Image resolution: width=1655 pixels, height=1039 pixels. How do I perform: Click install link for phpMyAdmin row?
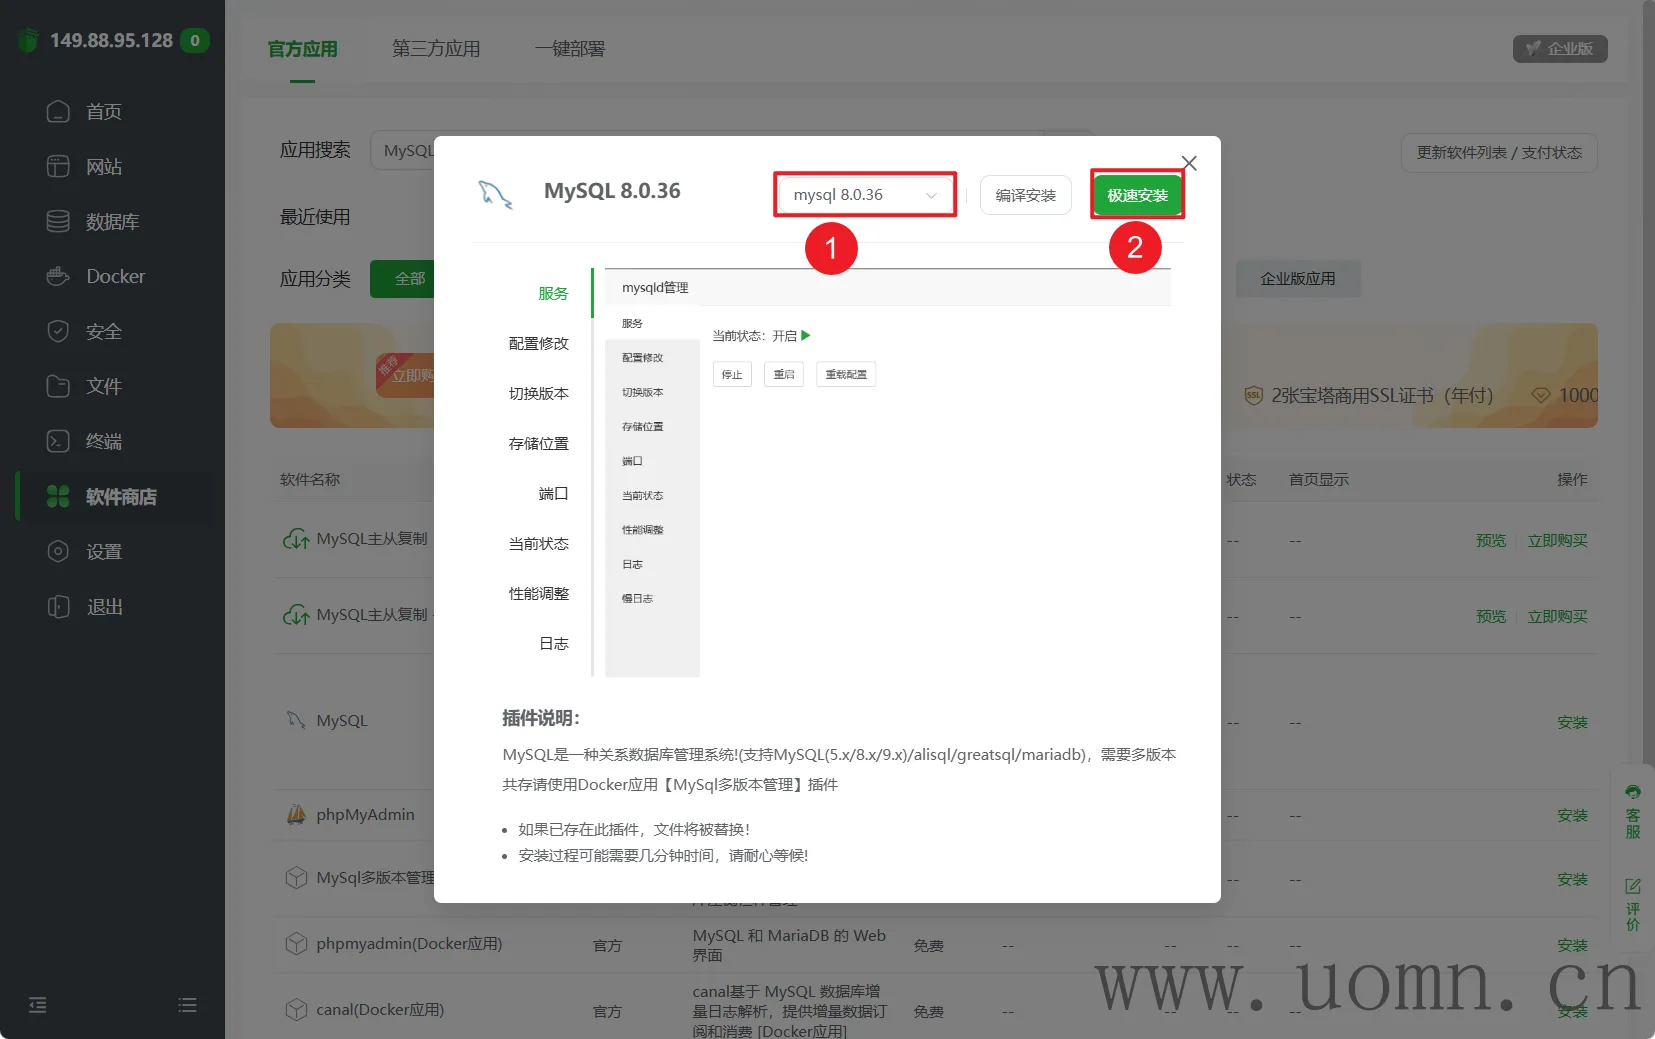[1571, 815]
